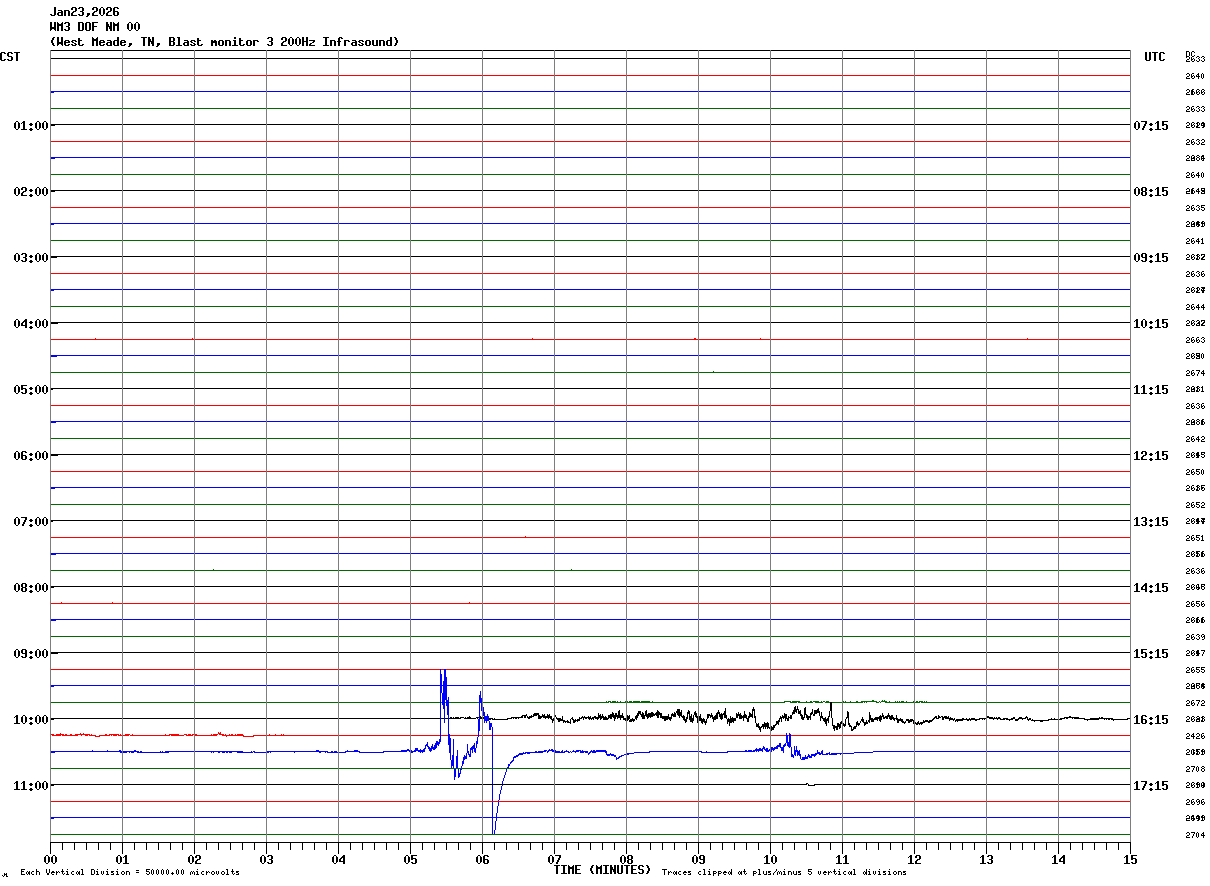
Task: Click the 04:00 CST time label
Action: pos(31,323)
